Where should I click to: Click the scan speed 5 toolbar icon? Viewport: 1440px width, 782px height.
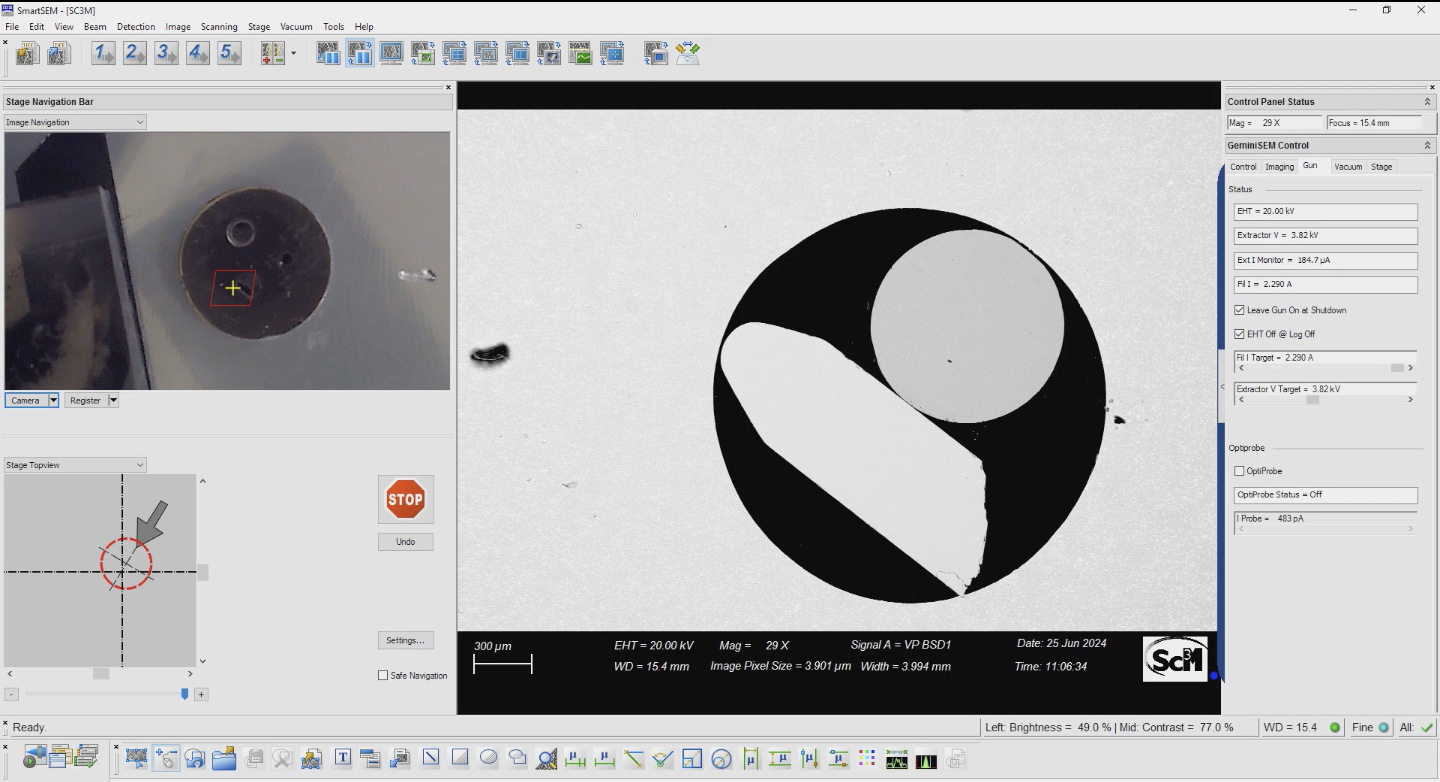click(230, 54)
